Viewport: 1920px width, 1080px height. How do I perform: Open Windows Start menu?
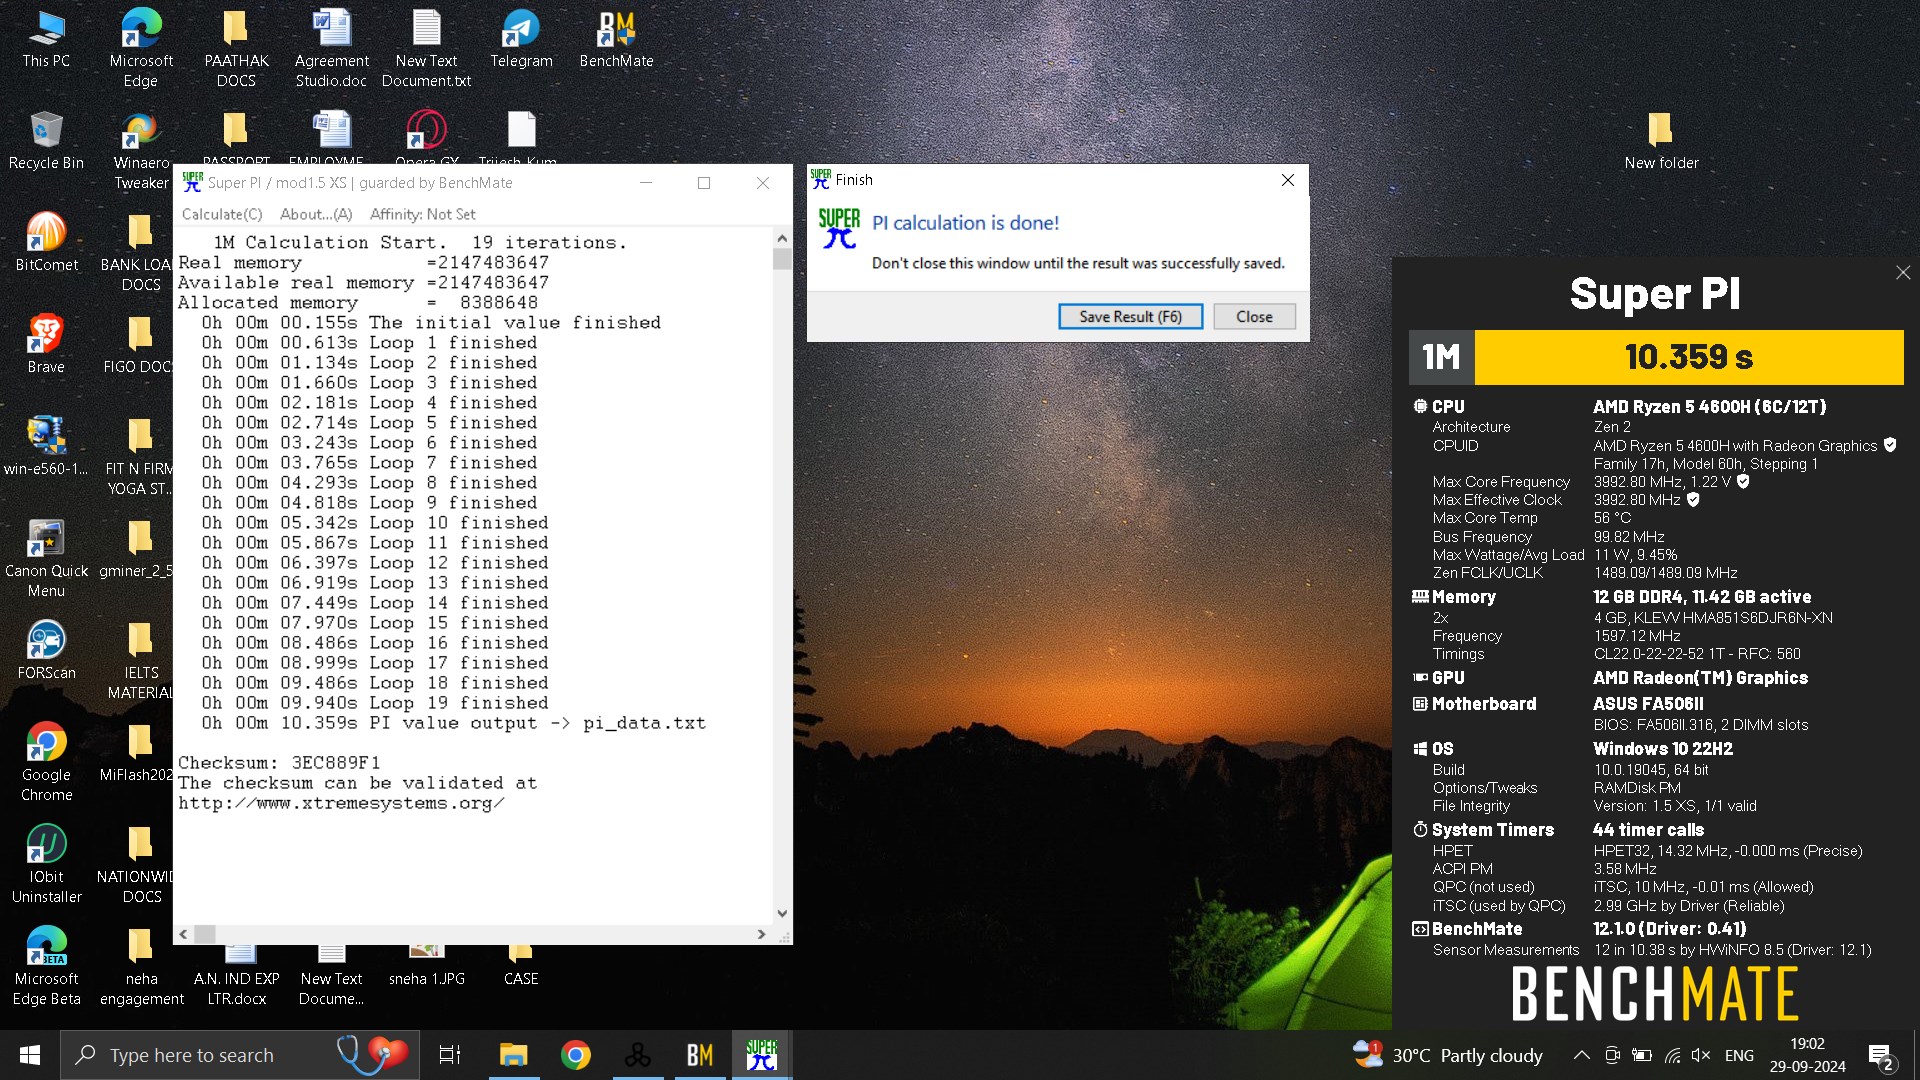click(x=30, y=1055)
